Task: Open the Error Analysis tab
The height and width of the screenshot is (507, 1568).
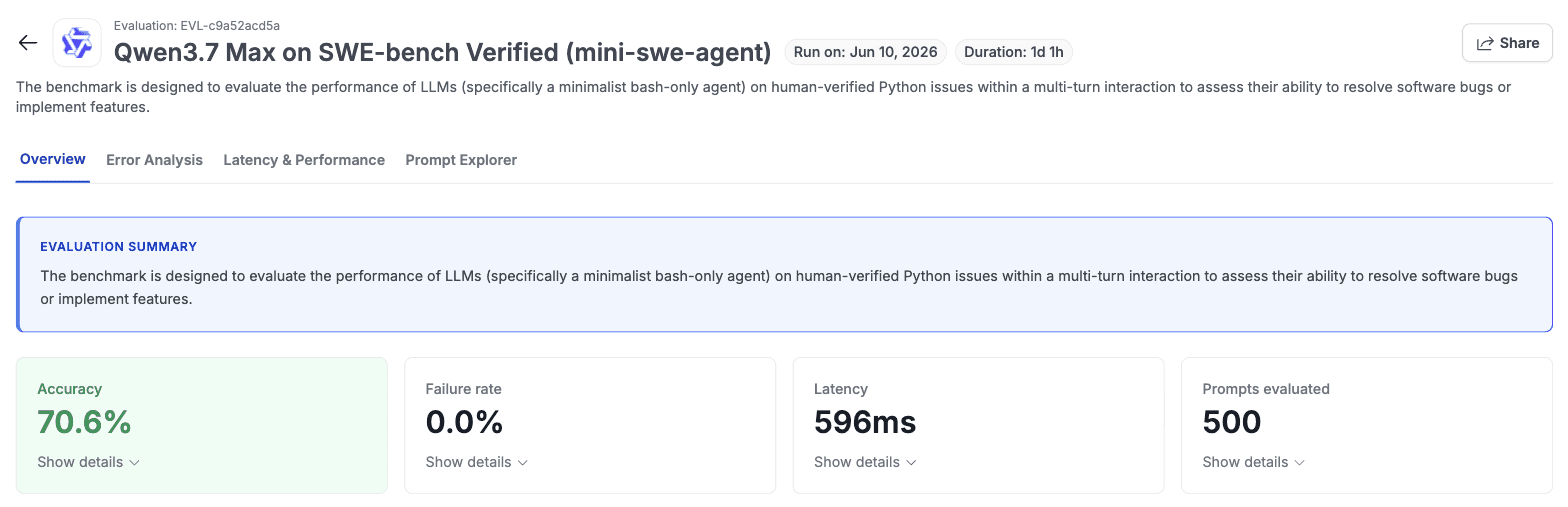Action: 154,160
